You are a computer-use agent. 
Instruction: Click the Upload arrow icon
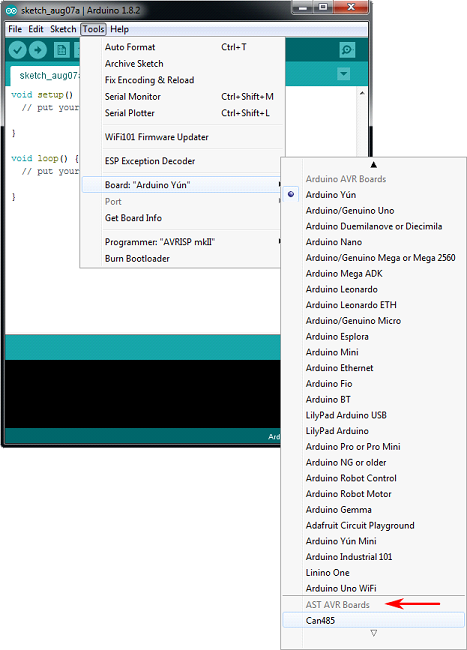click(x=38, y=50)
